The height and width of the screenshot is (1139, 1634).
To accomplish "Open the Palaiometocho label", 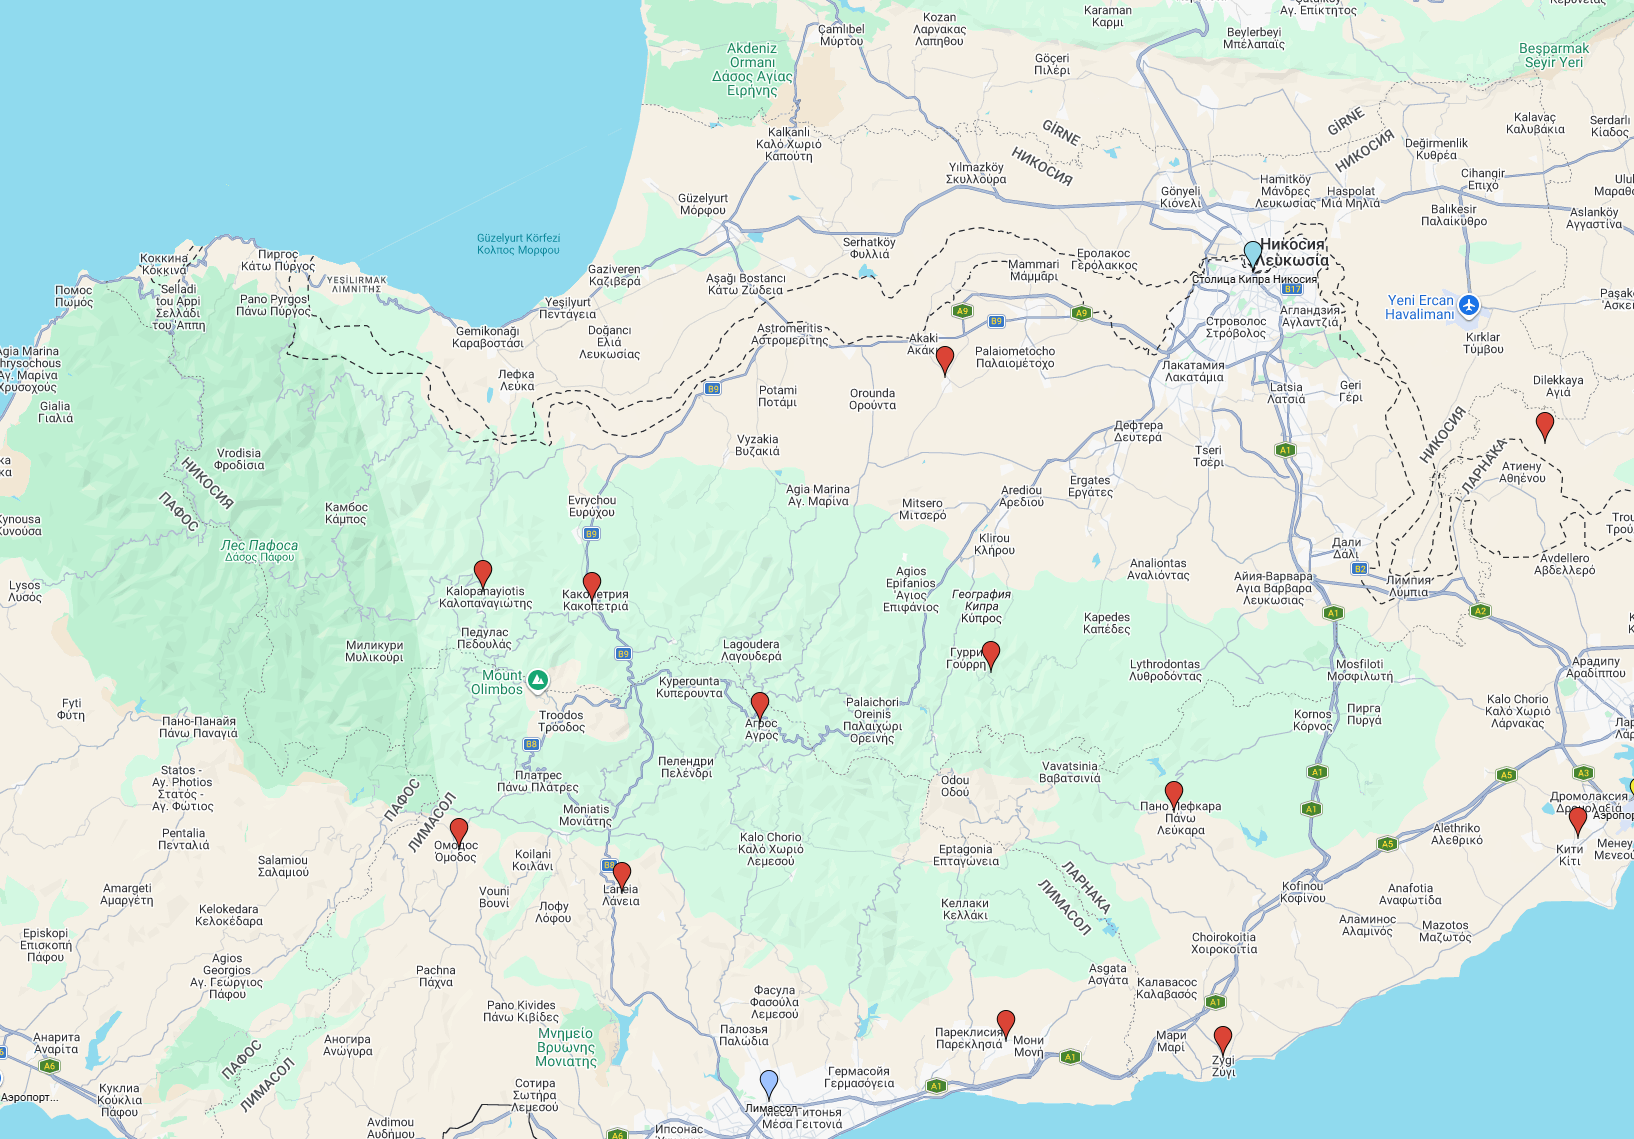I will [1015, 357].
